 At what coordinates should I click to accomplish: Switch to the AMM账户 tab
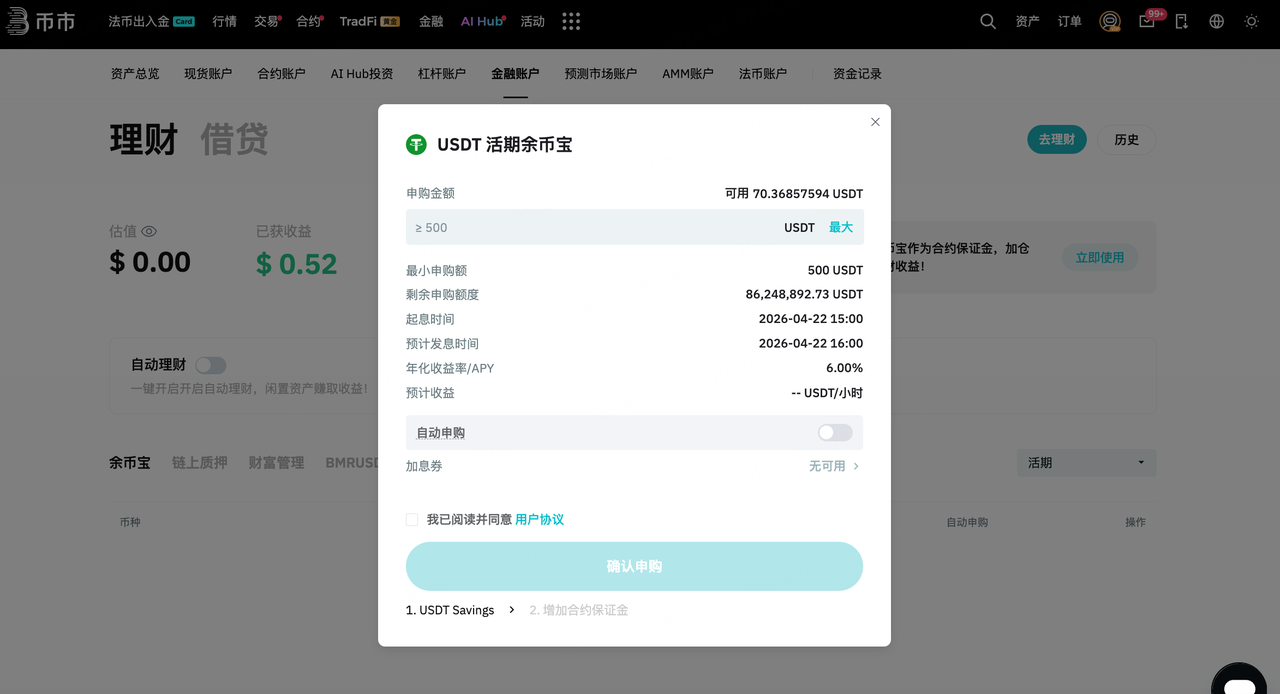688,74
